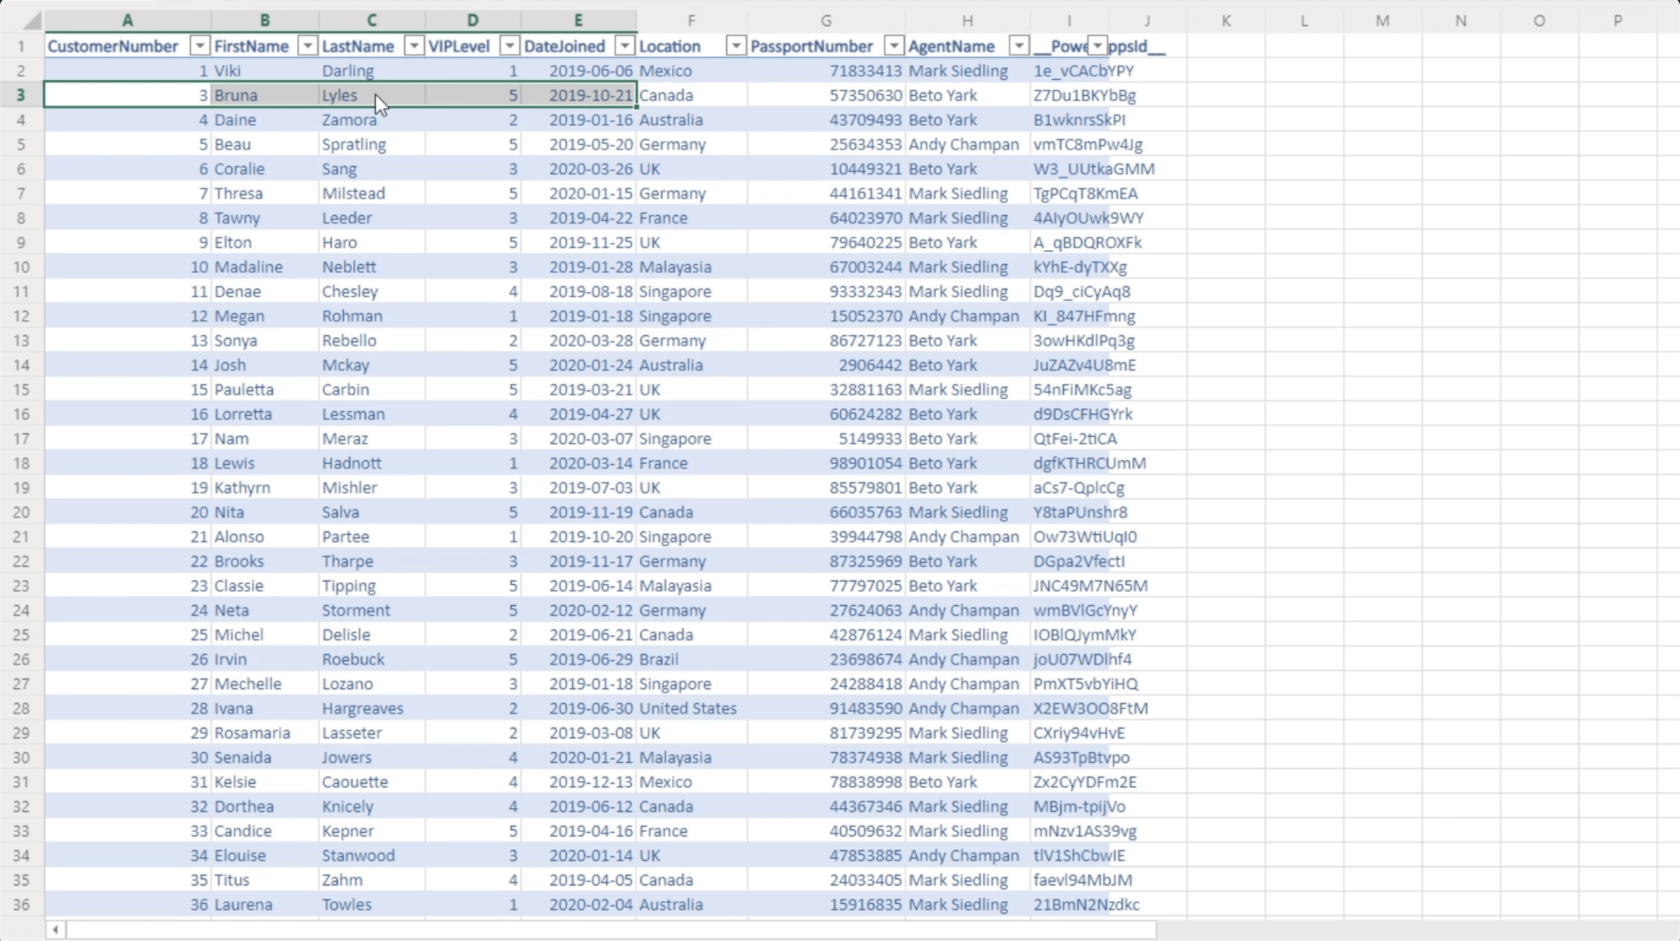Click the cell containing Hargreaves

[x=363, y=708]
